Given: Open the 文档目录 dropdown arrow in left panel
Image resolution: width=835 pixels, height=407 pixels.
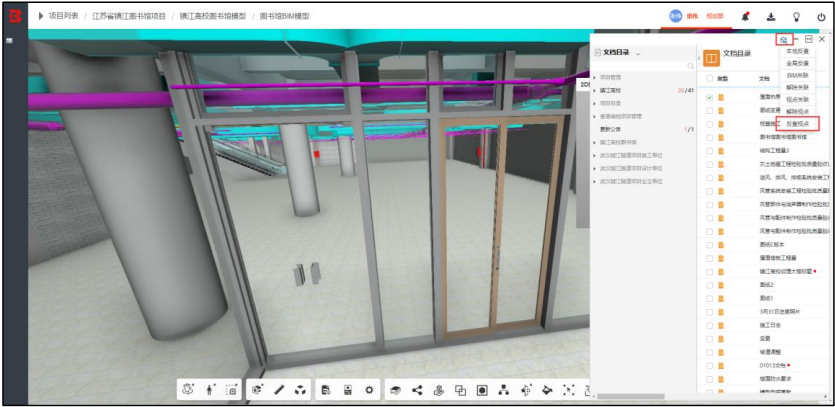Looking at the screenshot, I should tap(638, 53).
